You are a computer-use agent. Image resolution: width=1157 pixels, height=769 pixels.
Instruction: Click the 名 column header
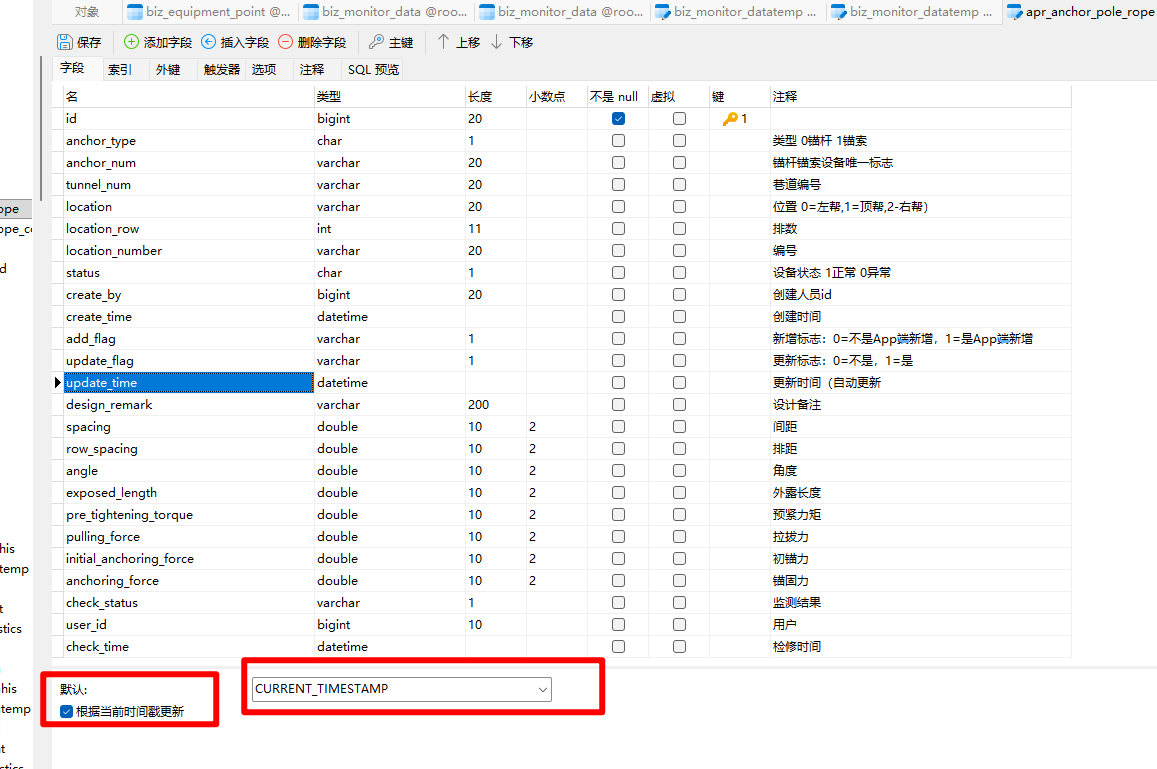(x=188, y=97)
